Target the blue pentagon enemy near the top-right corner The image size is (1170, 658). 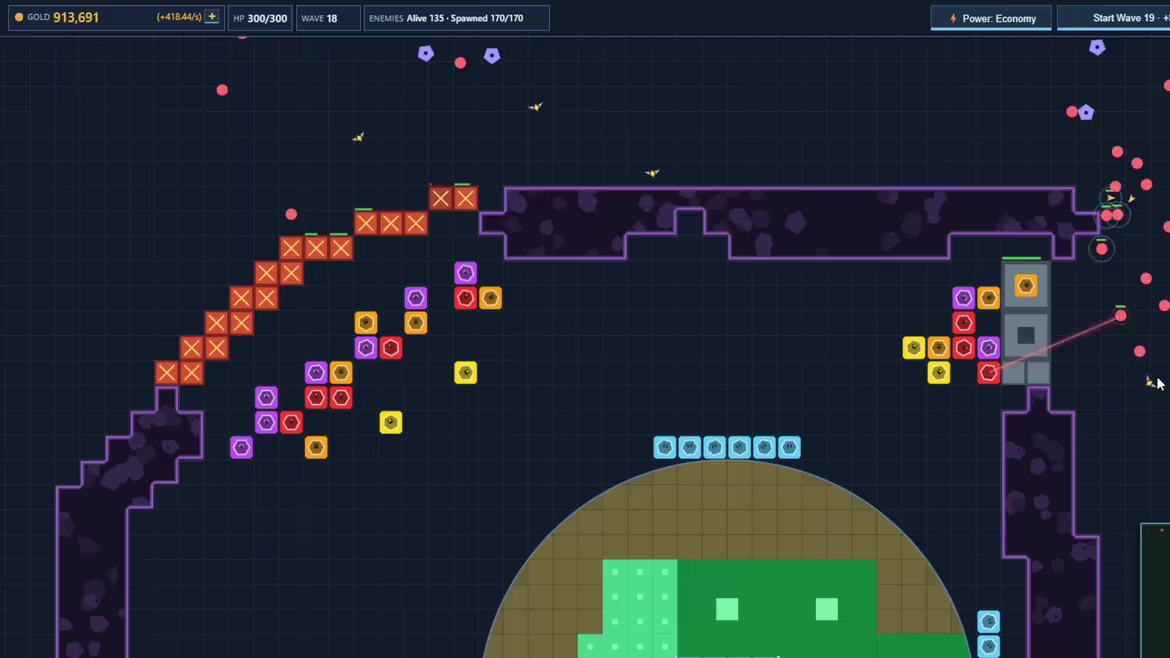click(x=1097, y=48)
